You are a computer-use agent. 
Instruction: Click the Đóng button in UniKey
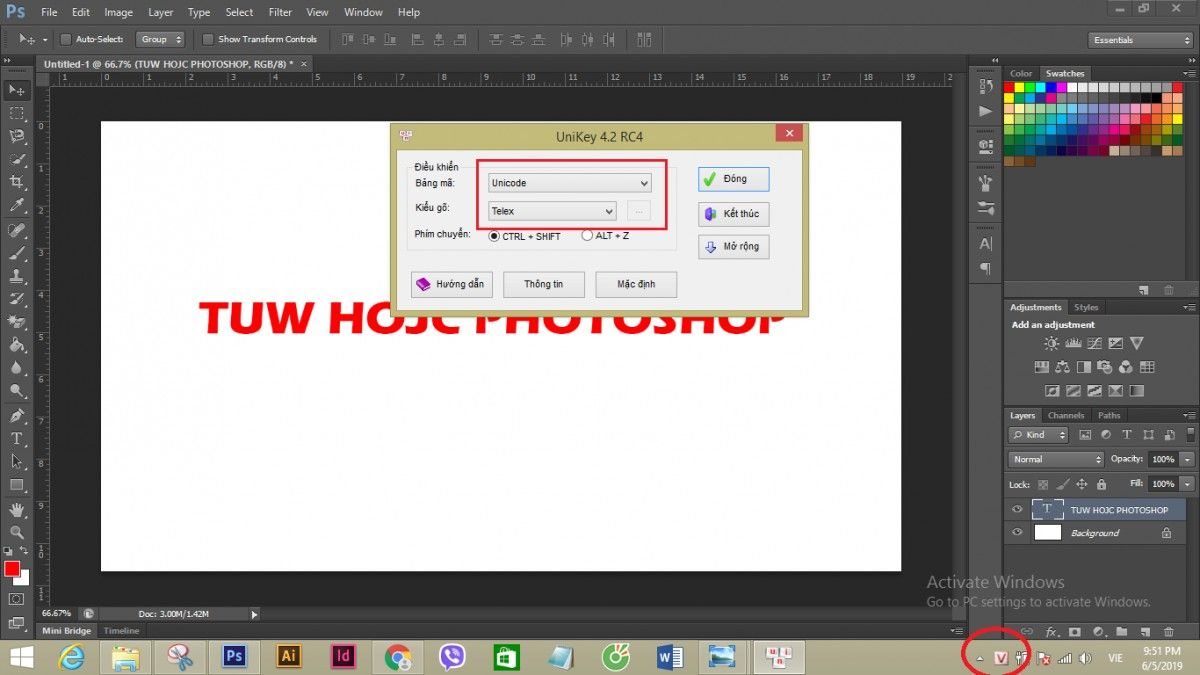[x=733, y=179]
